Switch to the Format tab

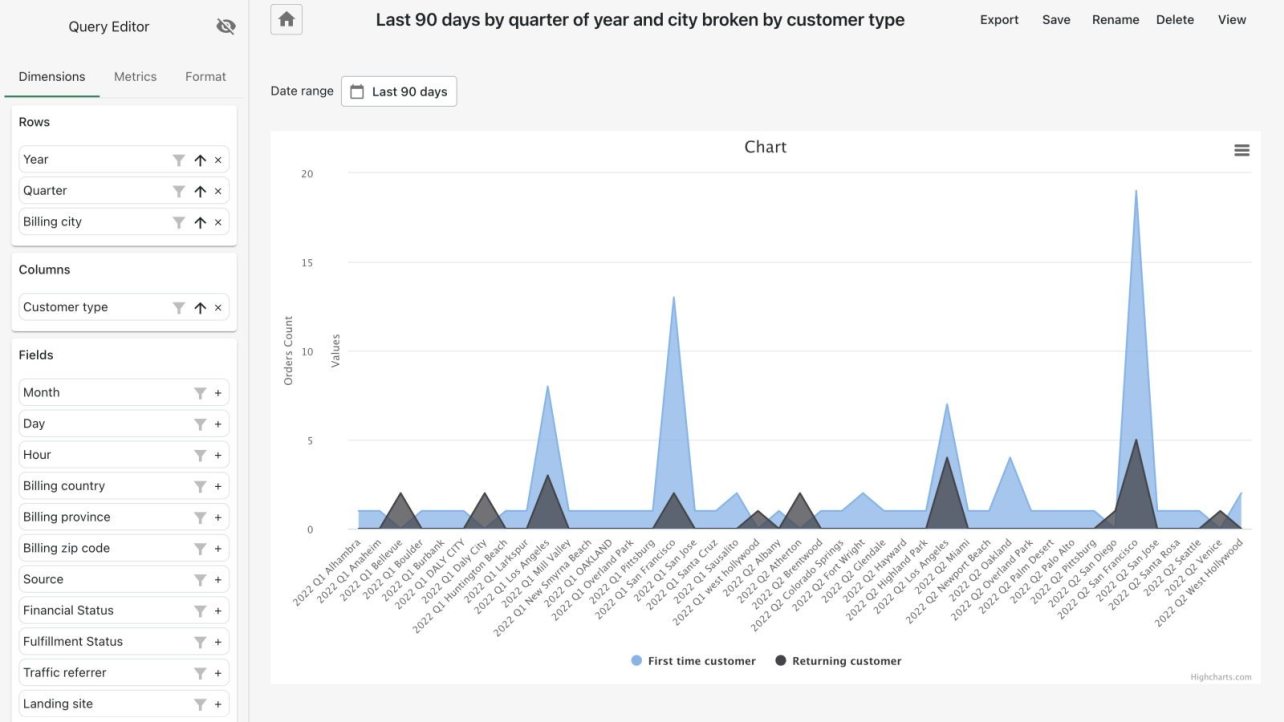(205, 77)
